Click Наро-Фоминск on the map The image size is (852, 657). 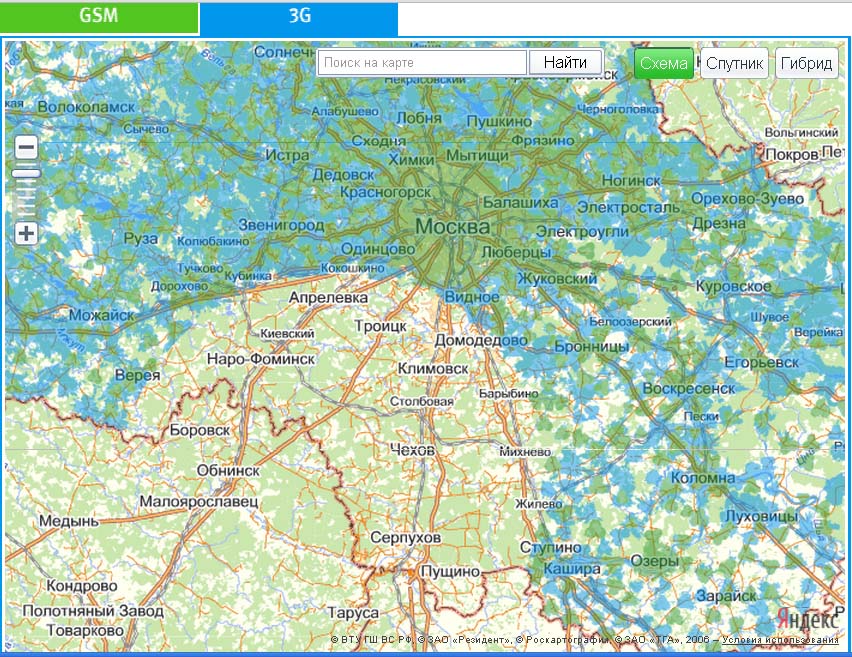point(260,358)
